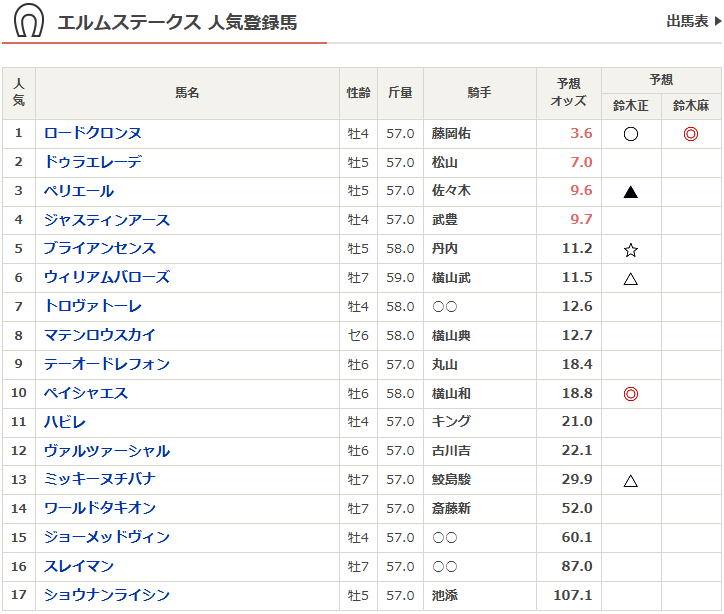This screenshot has height=614, width=724.
Task: Click jockey name 武豊
Action: [x=445, y=220]
